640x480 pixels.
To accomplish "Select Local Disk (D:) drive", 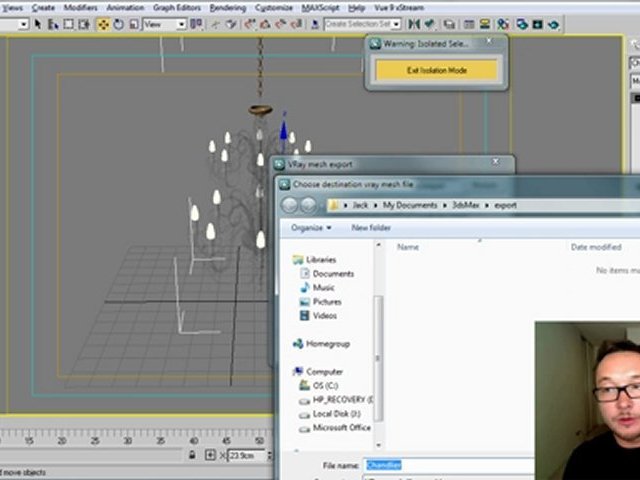I will click(x=336, y=413).
